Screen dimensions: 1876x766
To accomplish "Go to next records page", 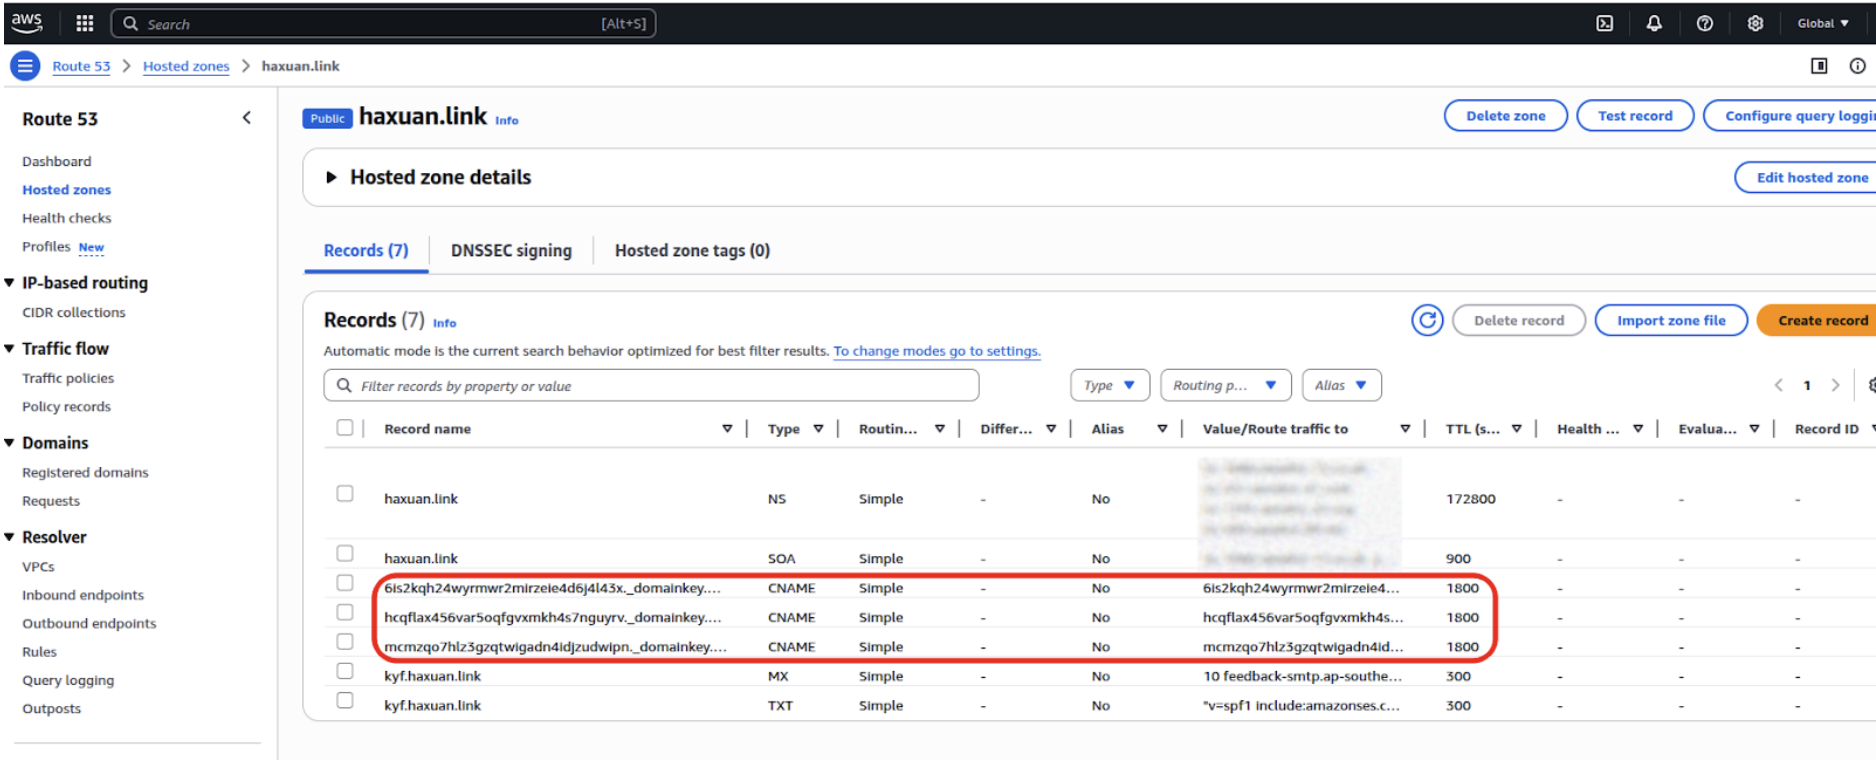I will click(1835, 385).
